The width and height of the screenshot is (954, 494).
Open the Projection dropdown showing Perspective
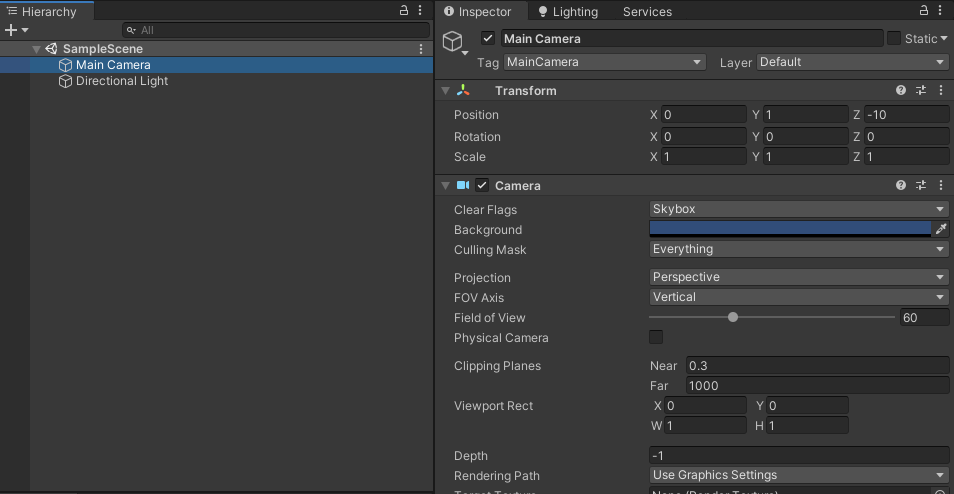[799, 277]
